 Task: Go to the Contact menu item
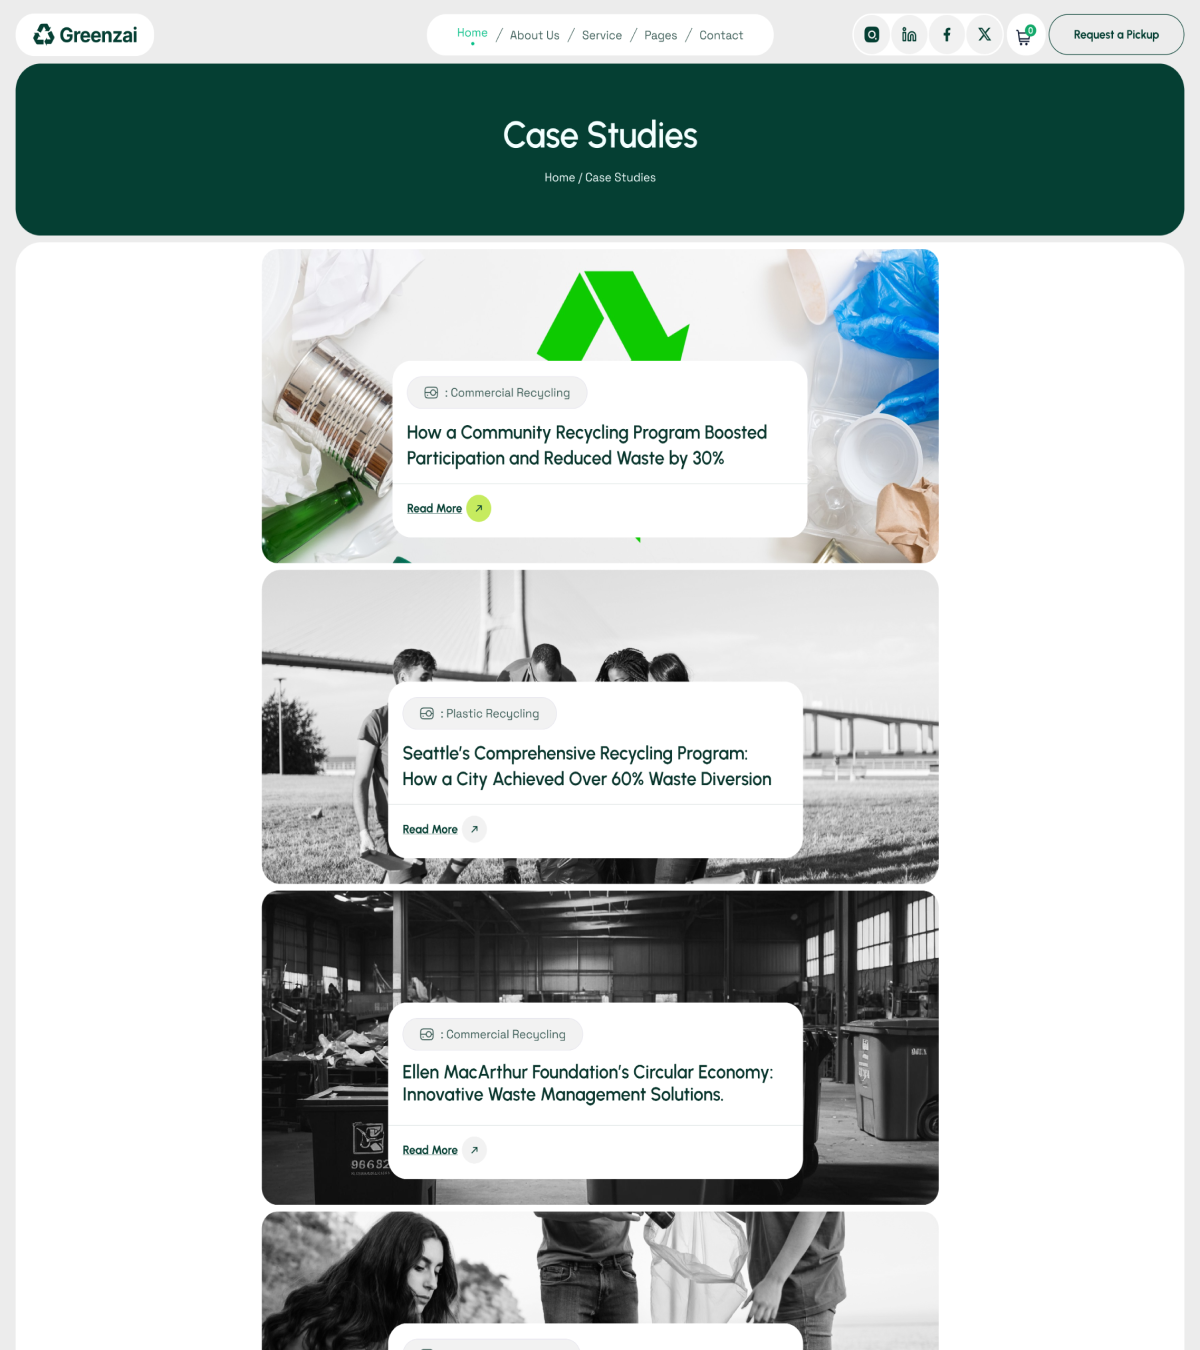[x=721, y=35]
